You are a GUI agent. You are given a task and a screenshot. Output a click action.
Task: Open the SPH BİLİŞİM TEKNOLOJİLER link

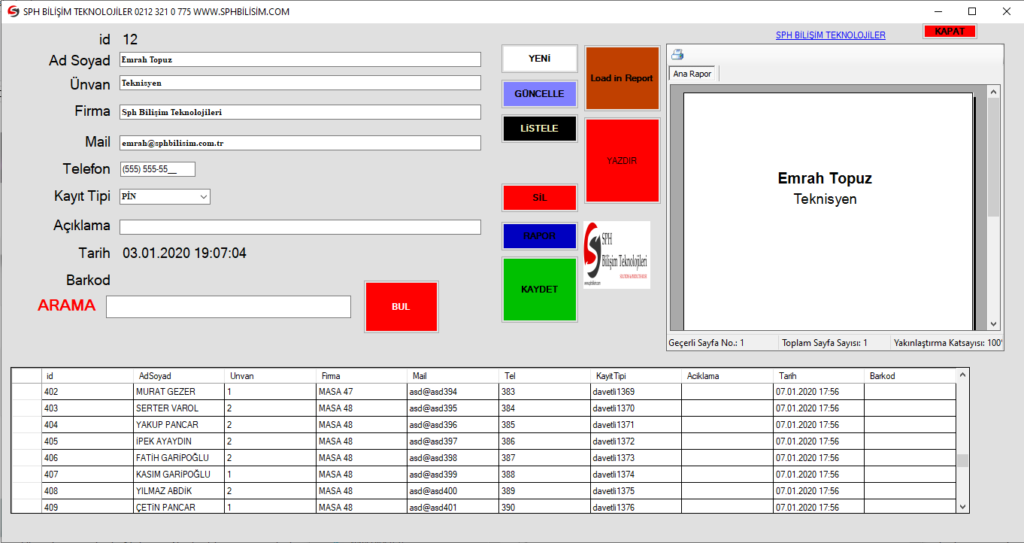coord(830,35)
